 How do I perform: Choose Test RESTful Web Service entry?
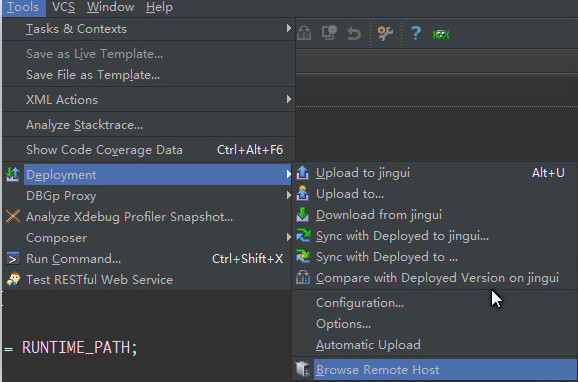click(x=99, y=280)
